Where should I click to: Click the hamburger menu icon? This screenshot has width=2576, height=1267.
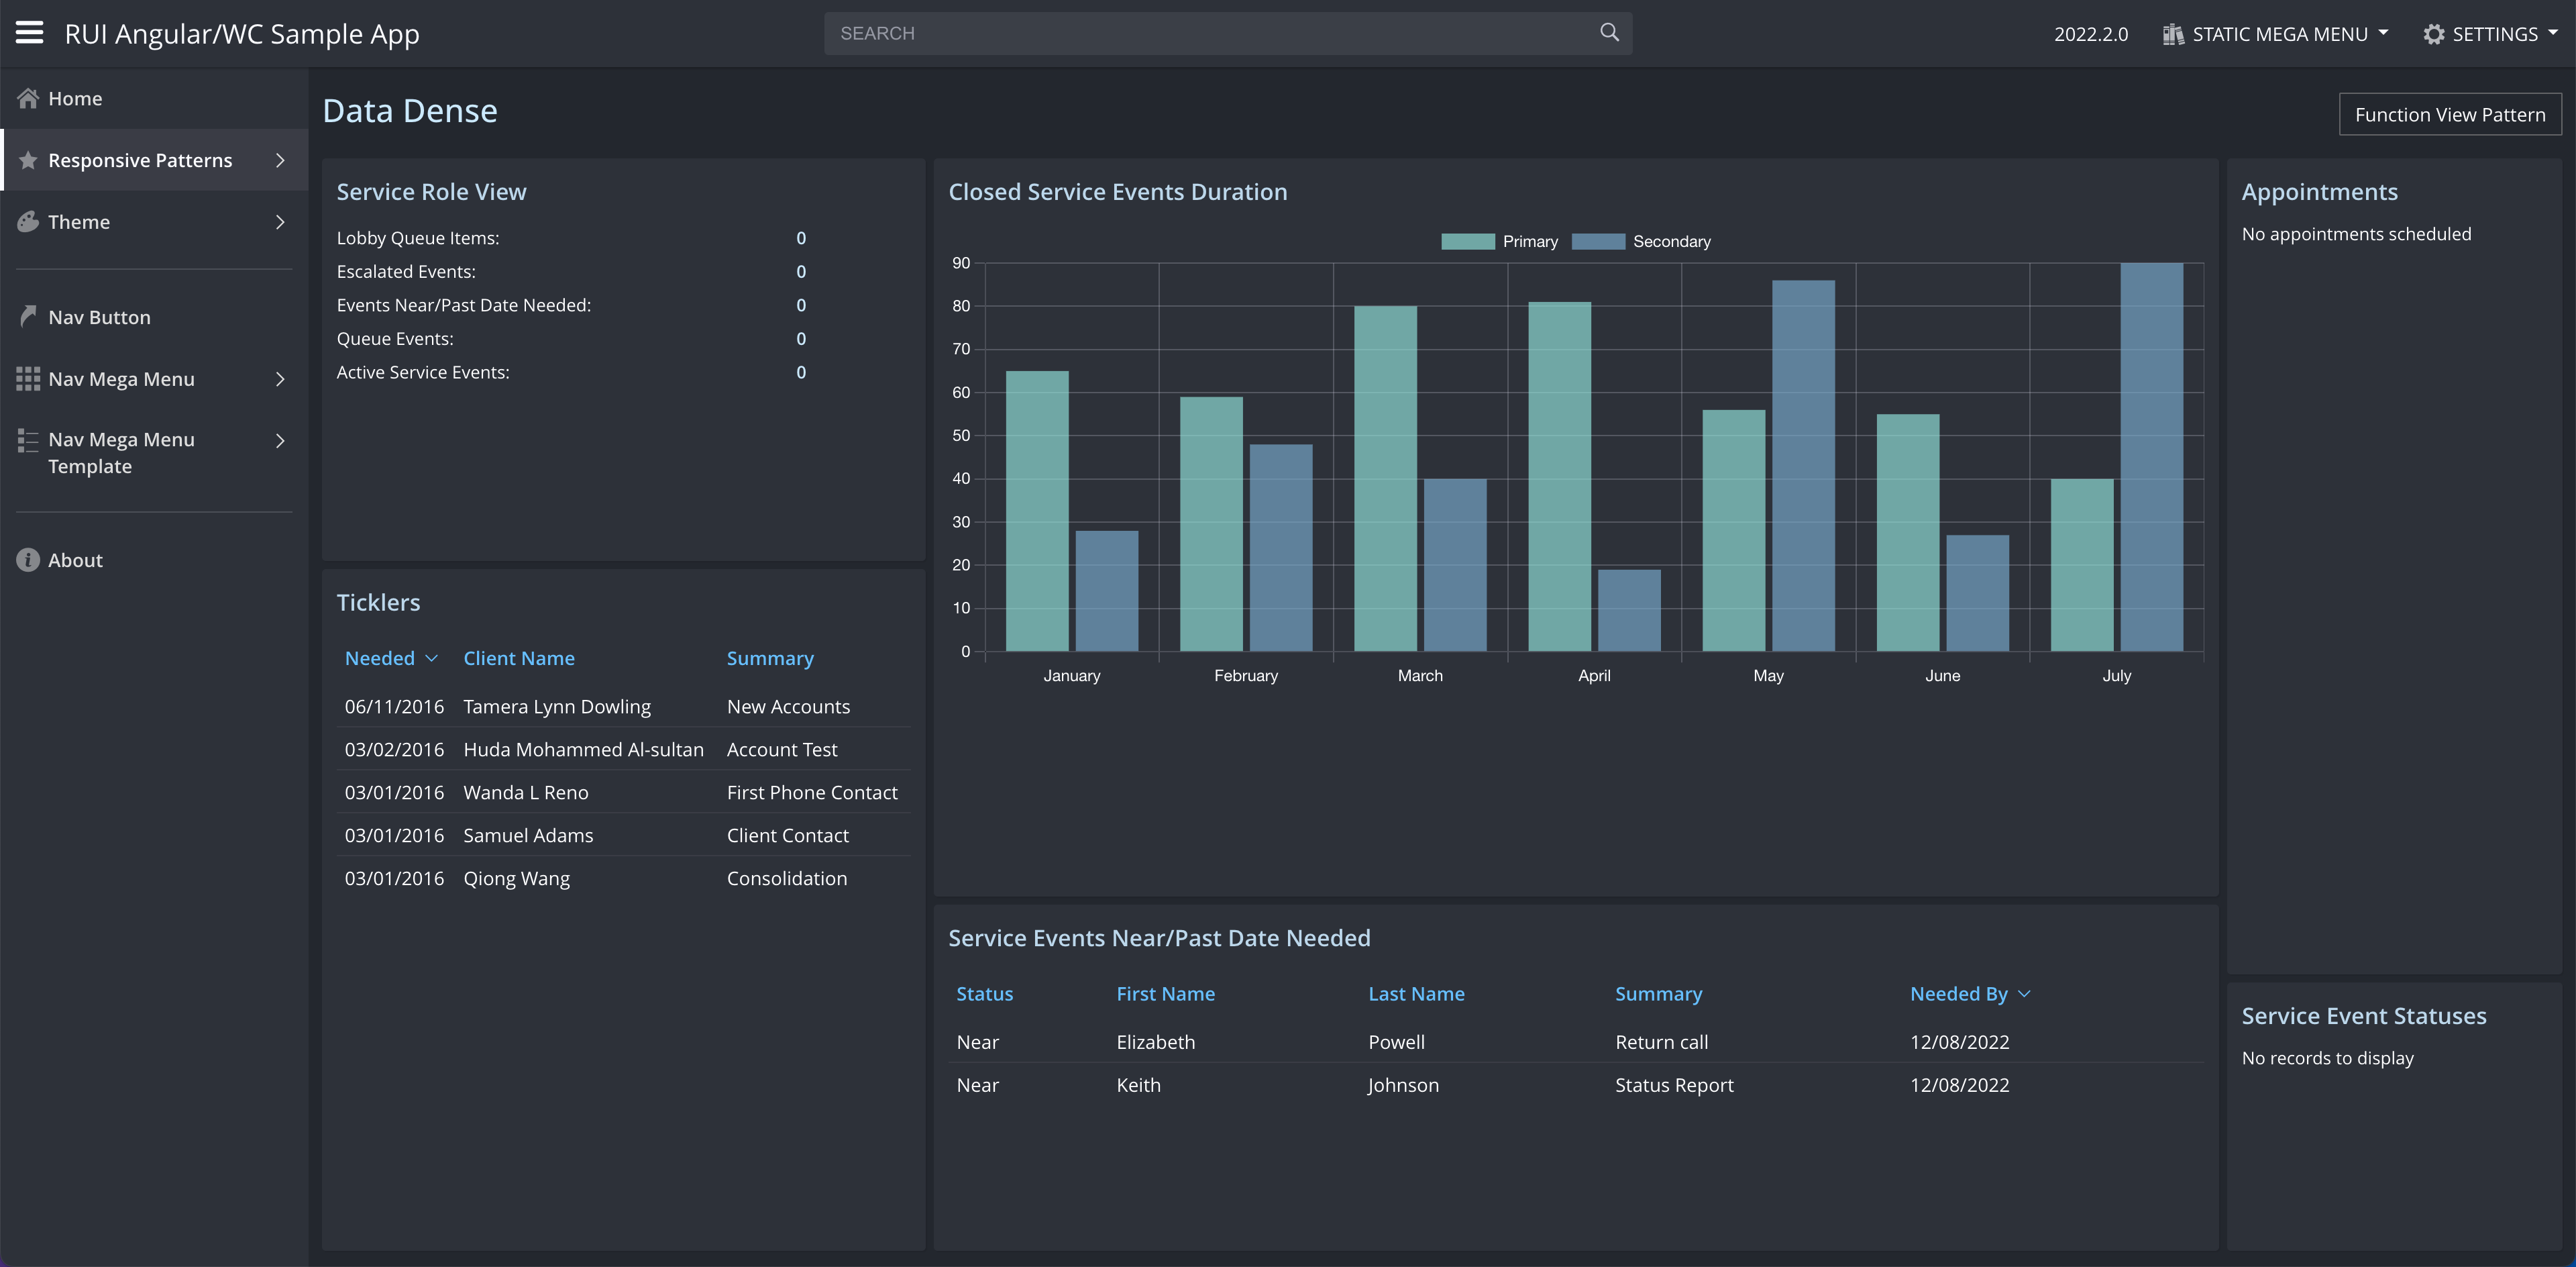tap(29, 33)
